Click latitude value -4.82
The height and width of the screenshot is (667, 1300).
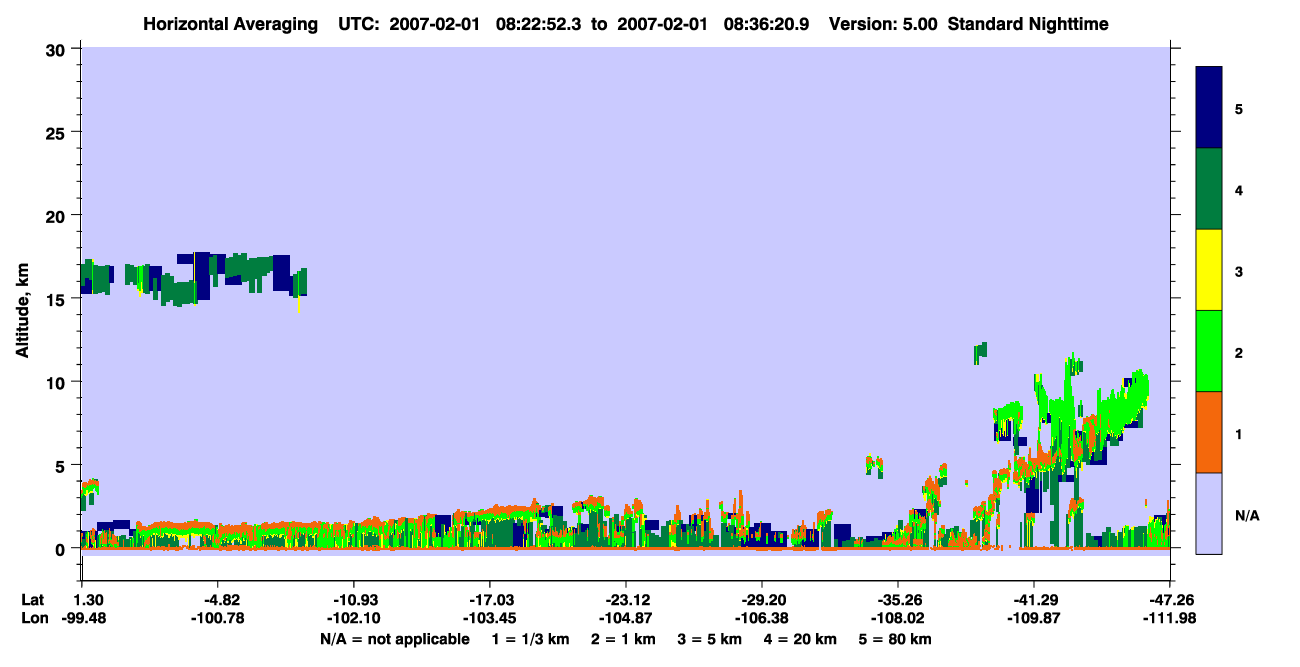click(x=217, y=600)
